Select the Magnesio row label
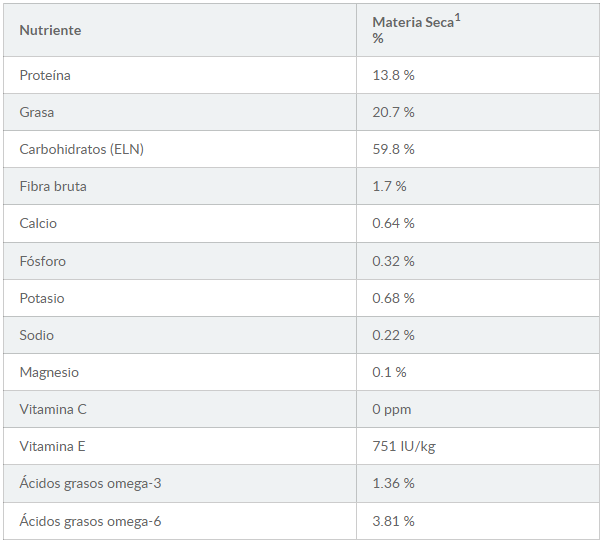Image resolution: width=603 pixels, height=543 pixels. (49, 373)
